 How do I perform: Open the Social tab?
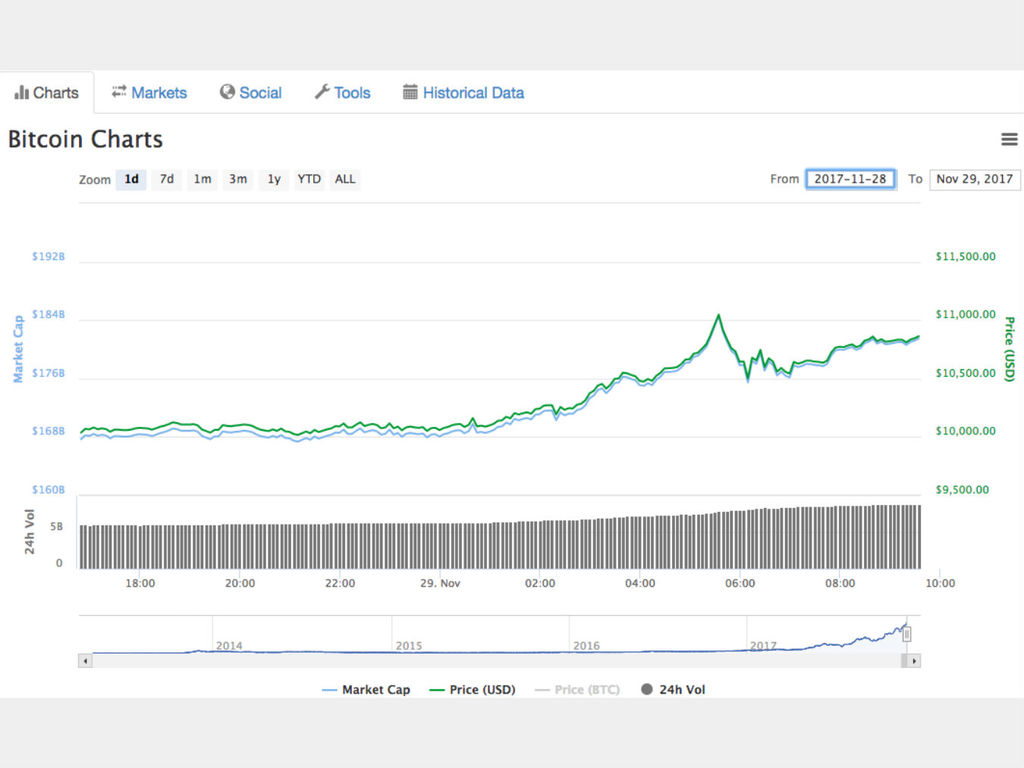tap(251, 93)
